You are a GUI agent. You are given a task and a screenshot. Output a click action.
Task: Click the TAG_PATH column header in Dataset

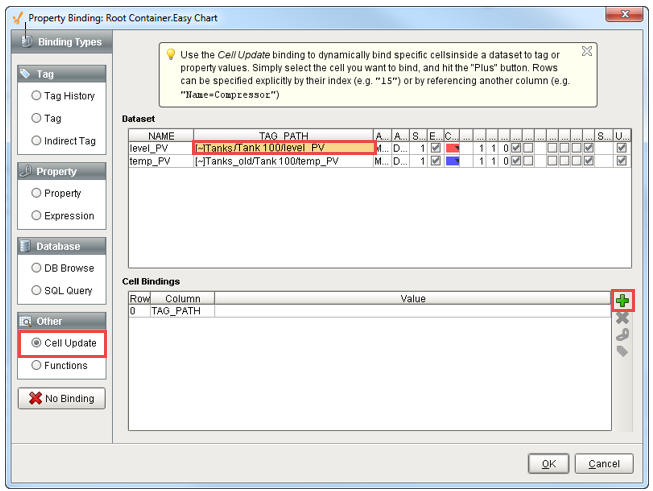click(284, 136)
